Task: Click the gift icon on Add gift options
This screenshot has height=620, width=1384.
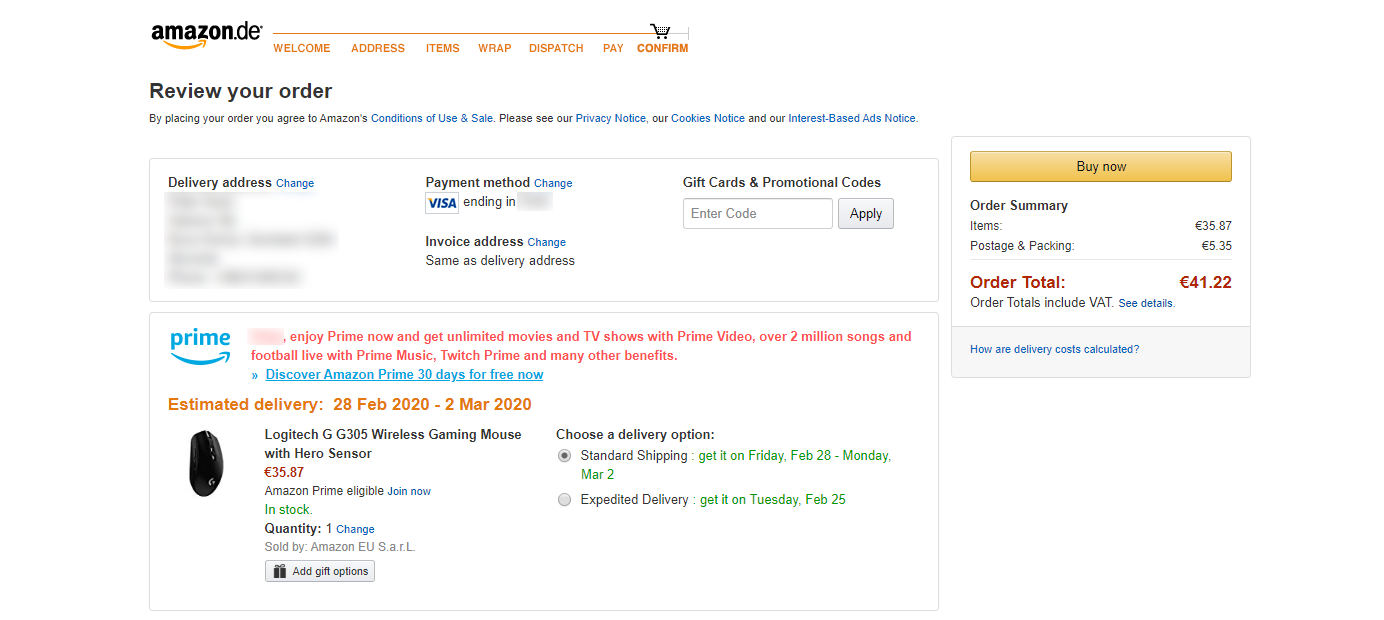Action: [x=279, y=571]
